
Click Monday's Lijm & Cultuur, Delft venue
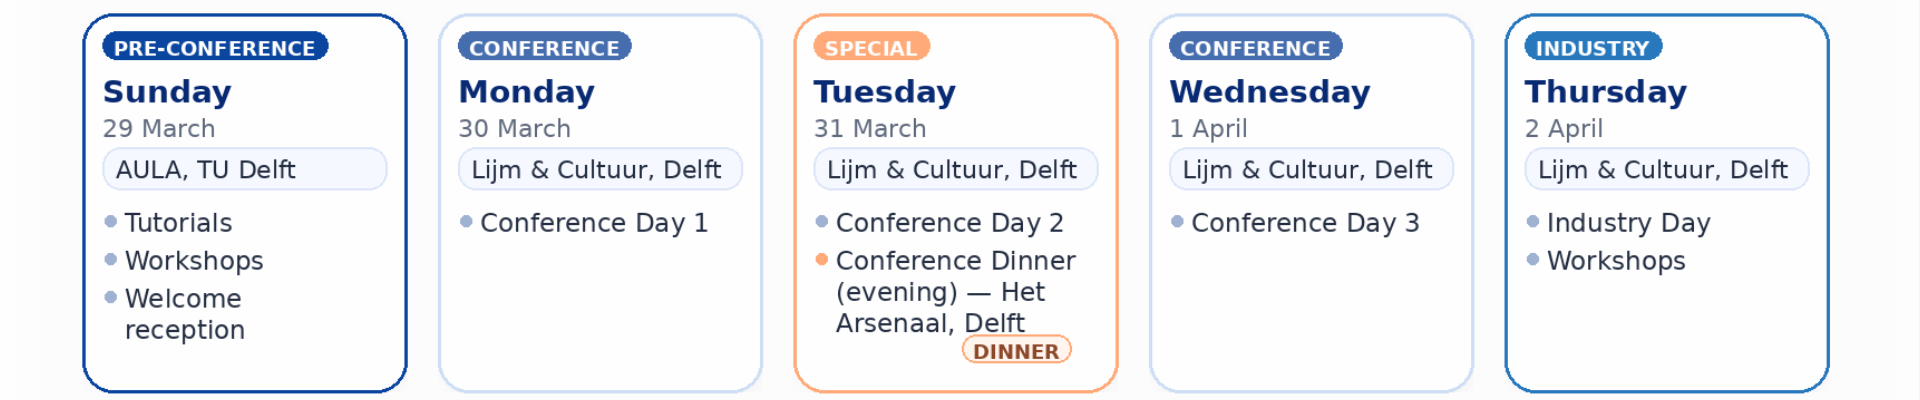click(600, 169)
